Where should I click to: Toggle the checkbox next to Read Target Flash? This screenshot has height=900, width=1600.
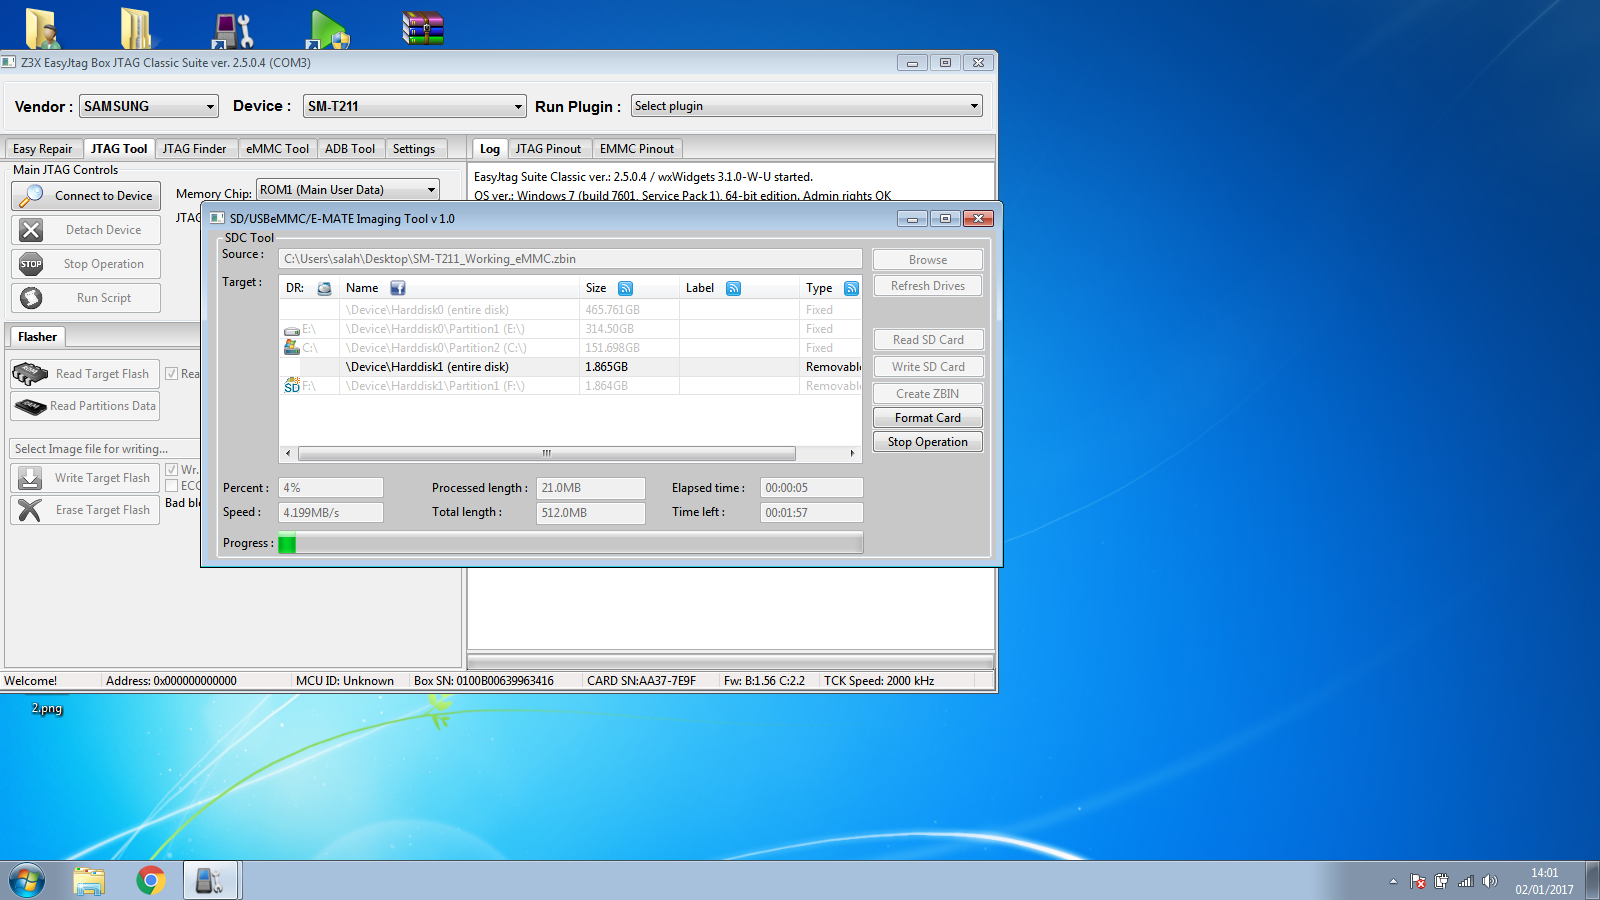coord(172,374)
